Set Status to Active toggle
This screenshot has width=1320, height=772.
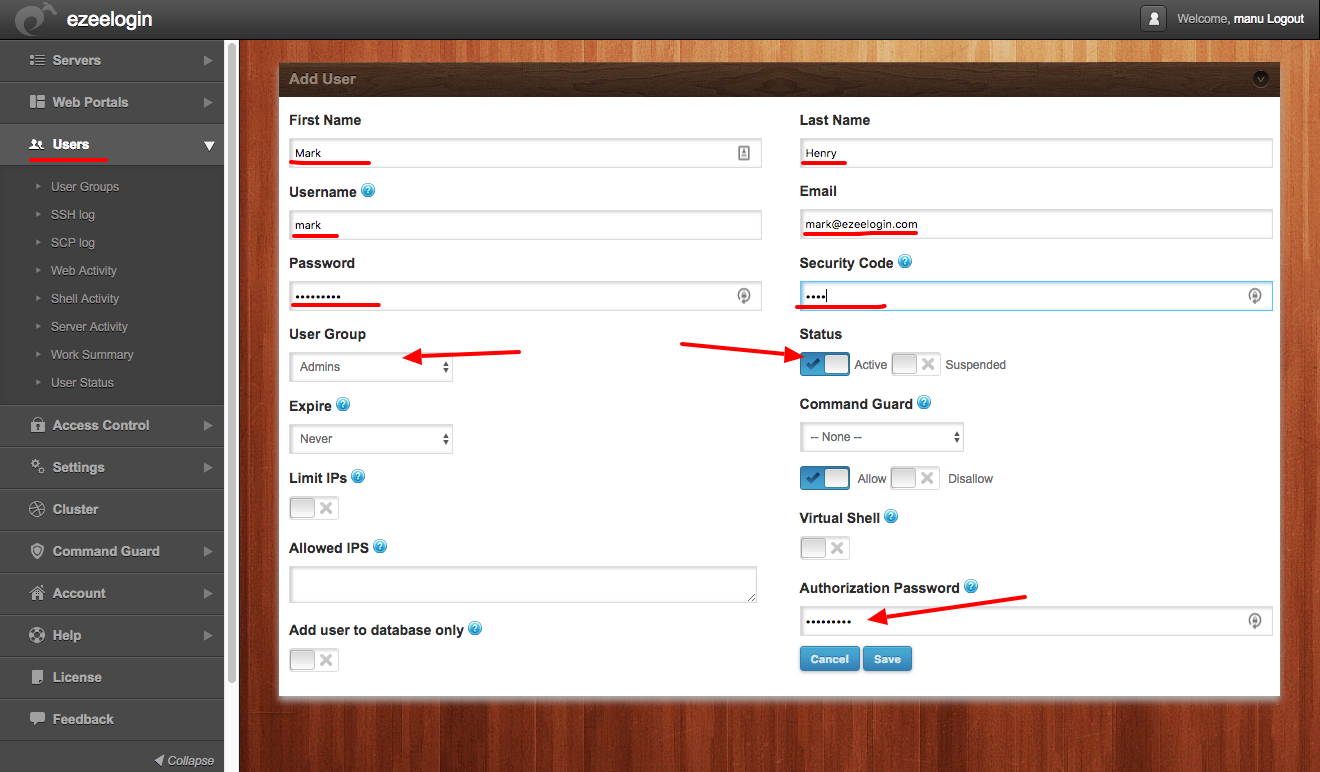825,364
